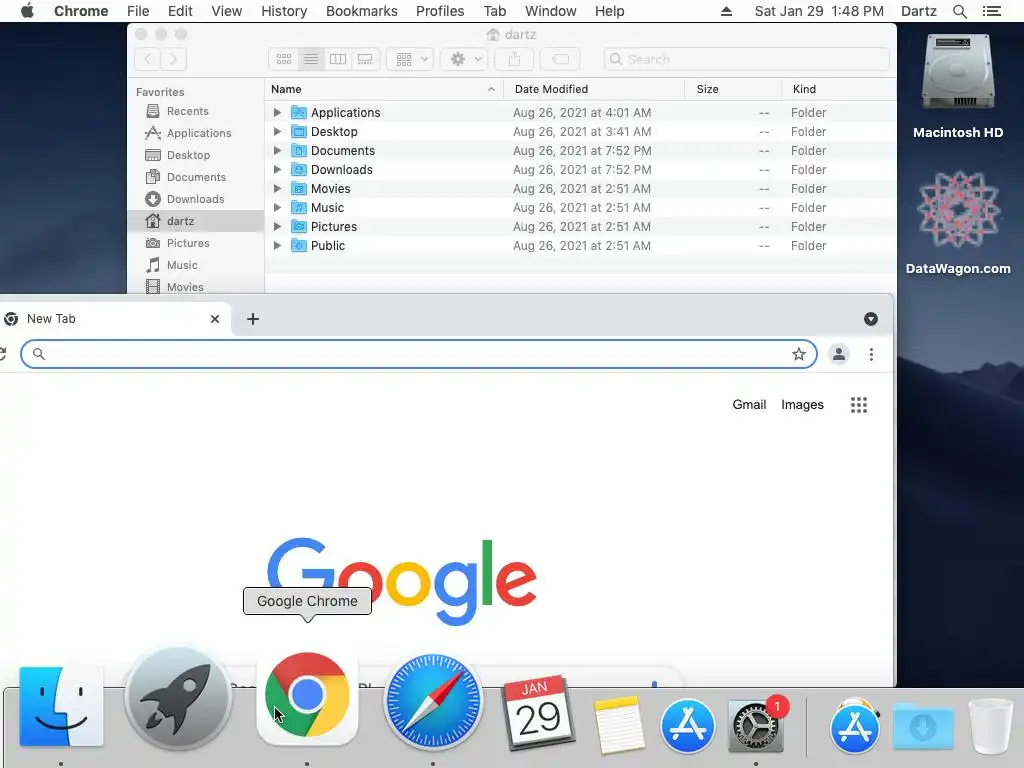Viewport: 1024px width, 768px height.
Task: Expand Desktop folder disclosure triangle
Action: (x=277, y=131)
